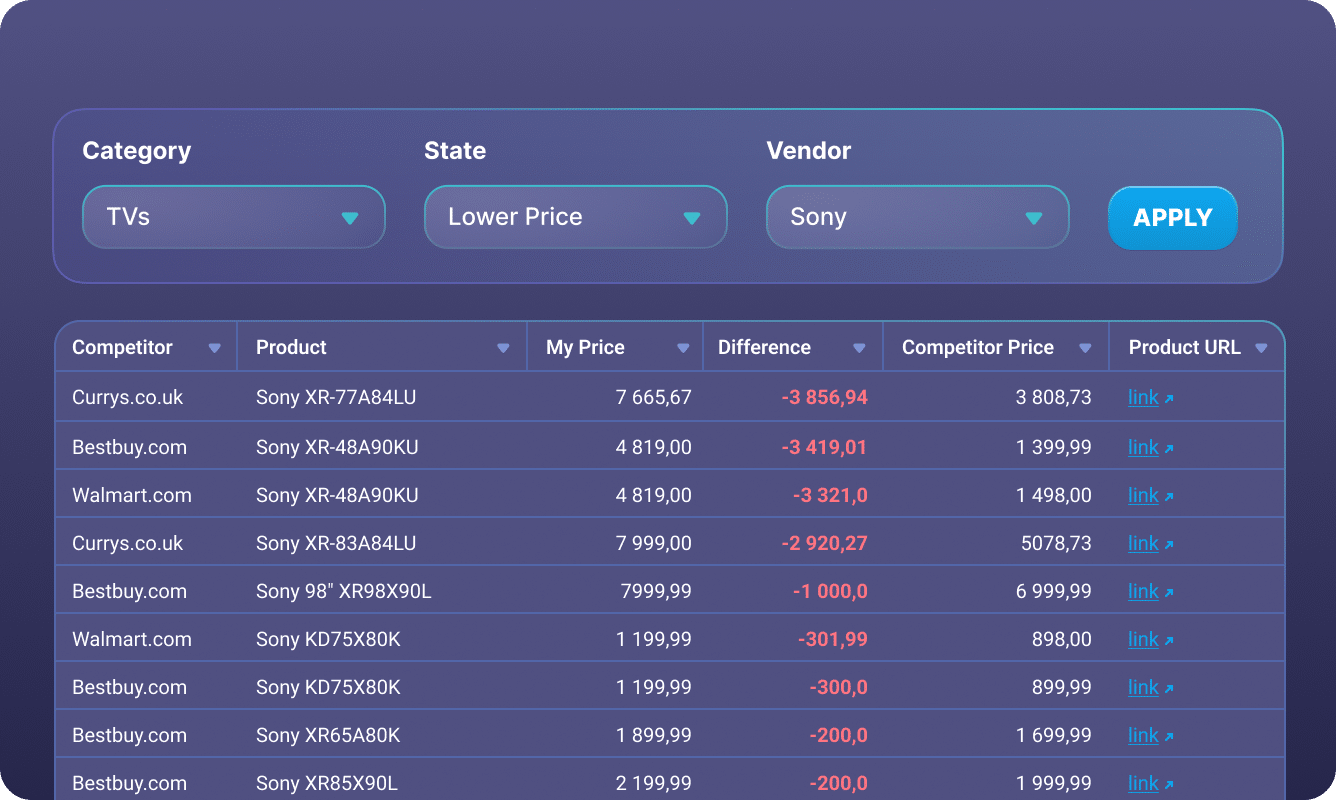Click the Product column sort arrow
Viewport: 1336px width, 800px height.
point(503,348)
